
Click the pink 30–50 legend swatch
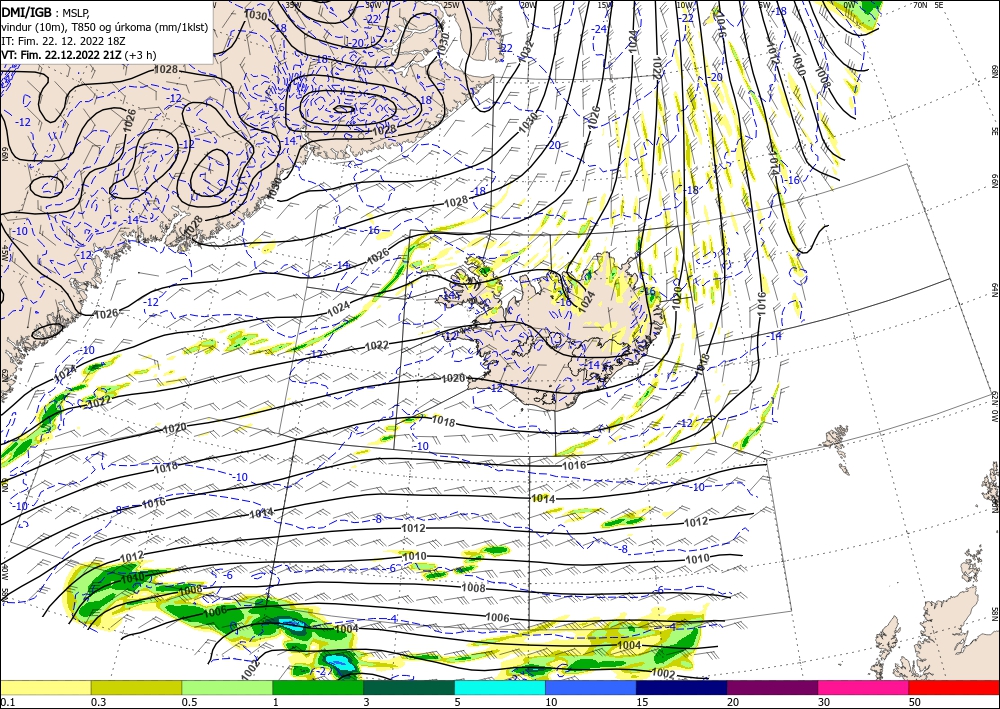pyautogui.click(x=864, y=687)
